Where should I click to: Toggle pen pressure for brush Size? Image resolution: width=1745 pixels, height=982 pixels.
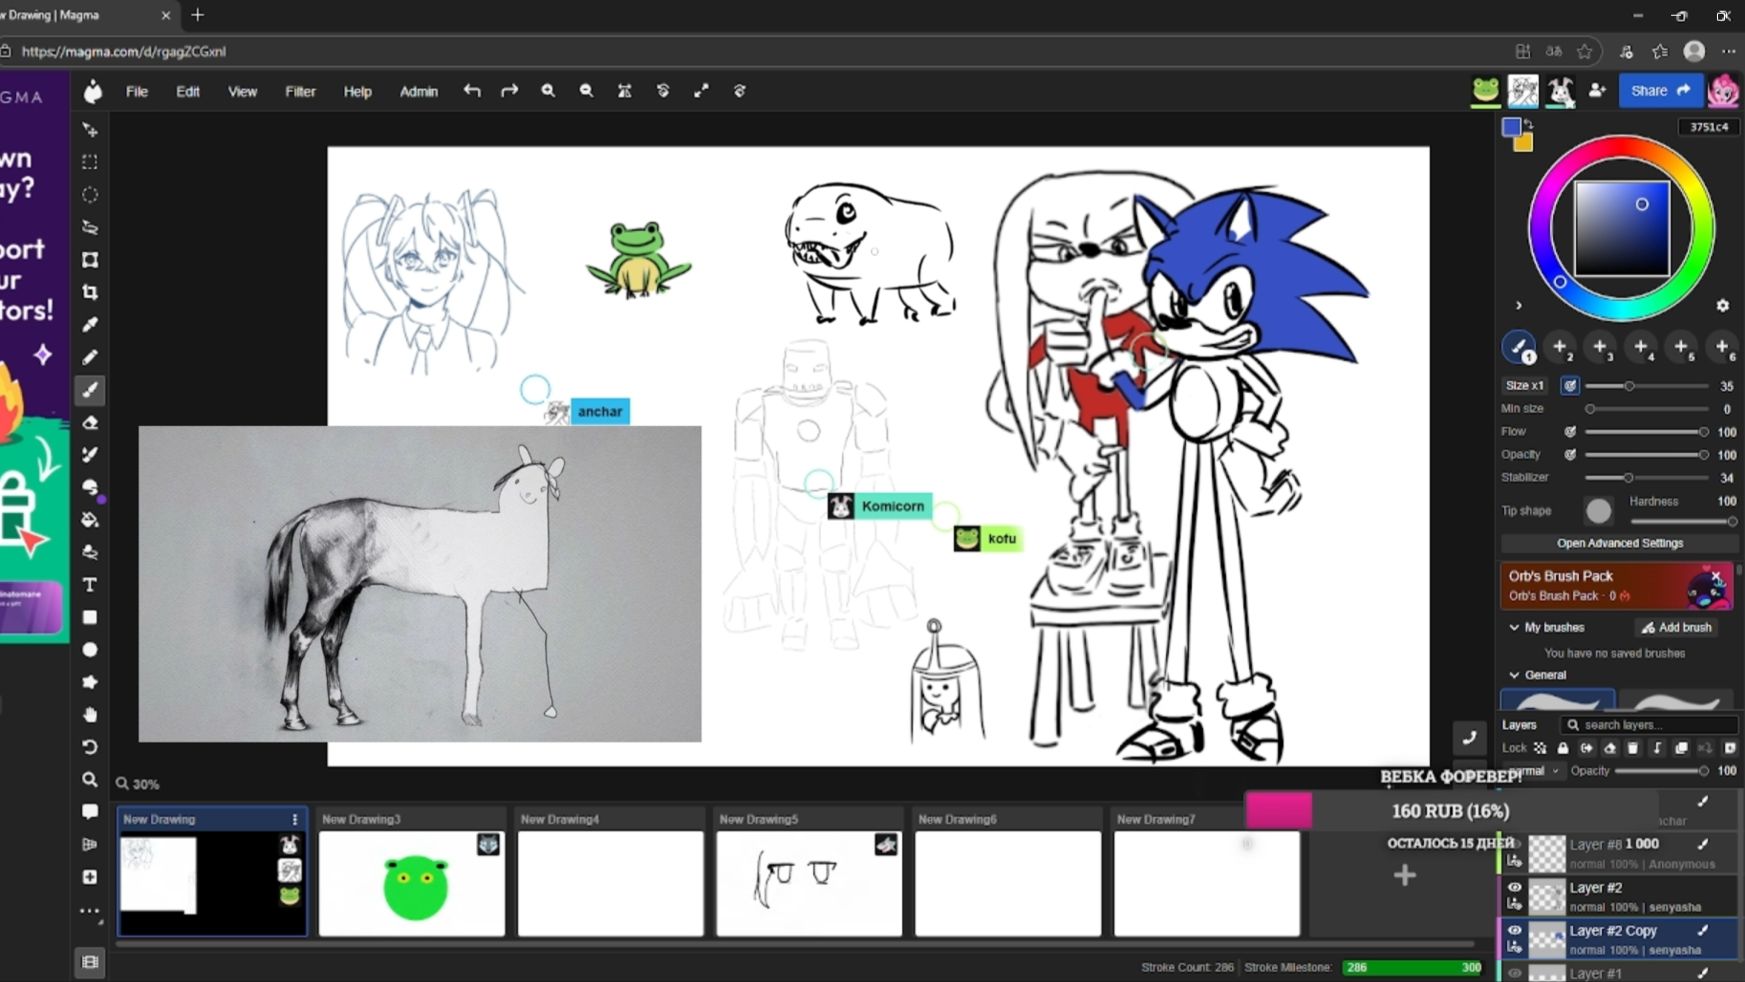tap(1570, 385)
